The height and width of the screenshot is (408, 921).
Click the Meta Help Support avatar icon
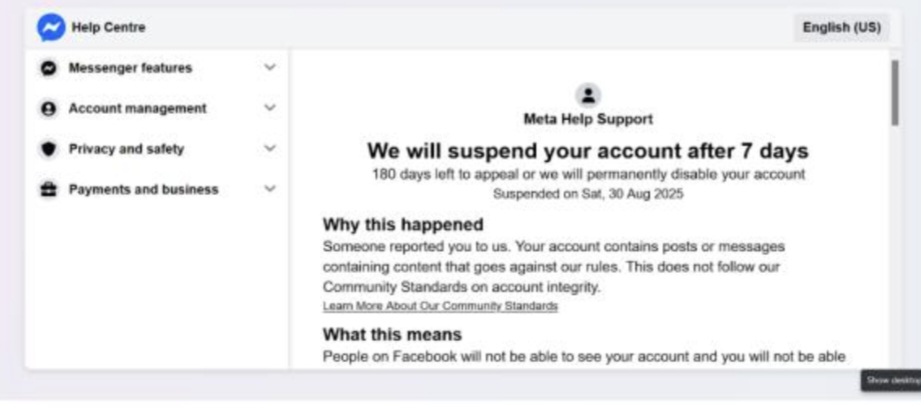[x=588, y=95]
